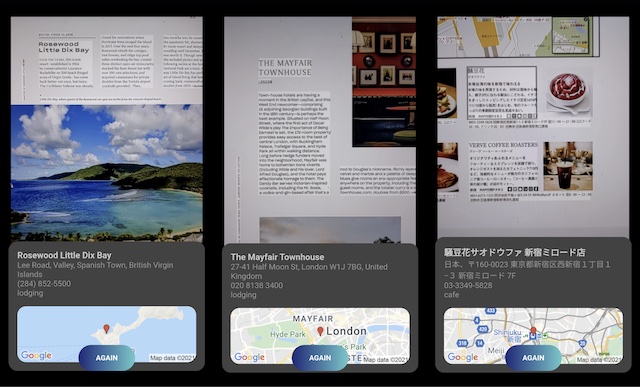Click route marker 420 on the Tokyo map
This screenshot has width=640, height=387.
click(482, 329)
